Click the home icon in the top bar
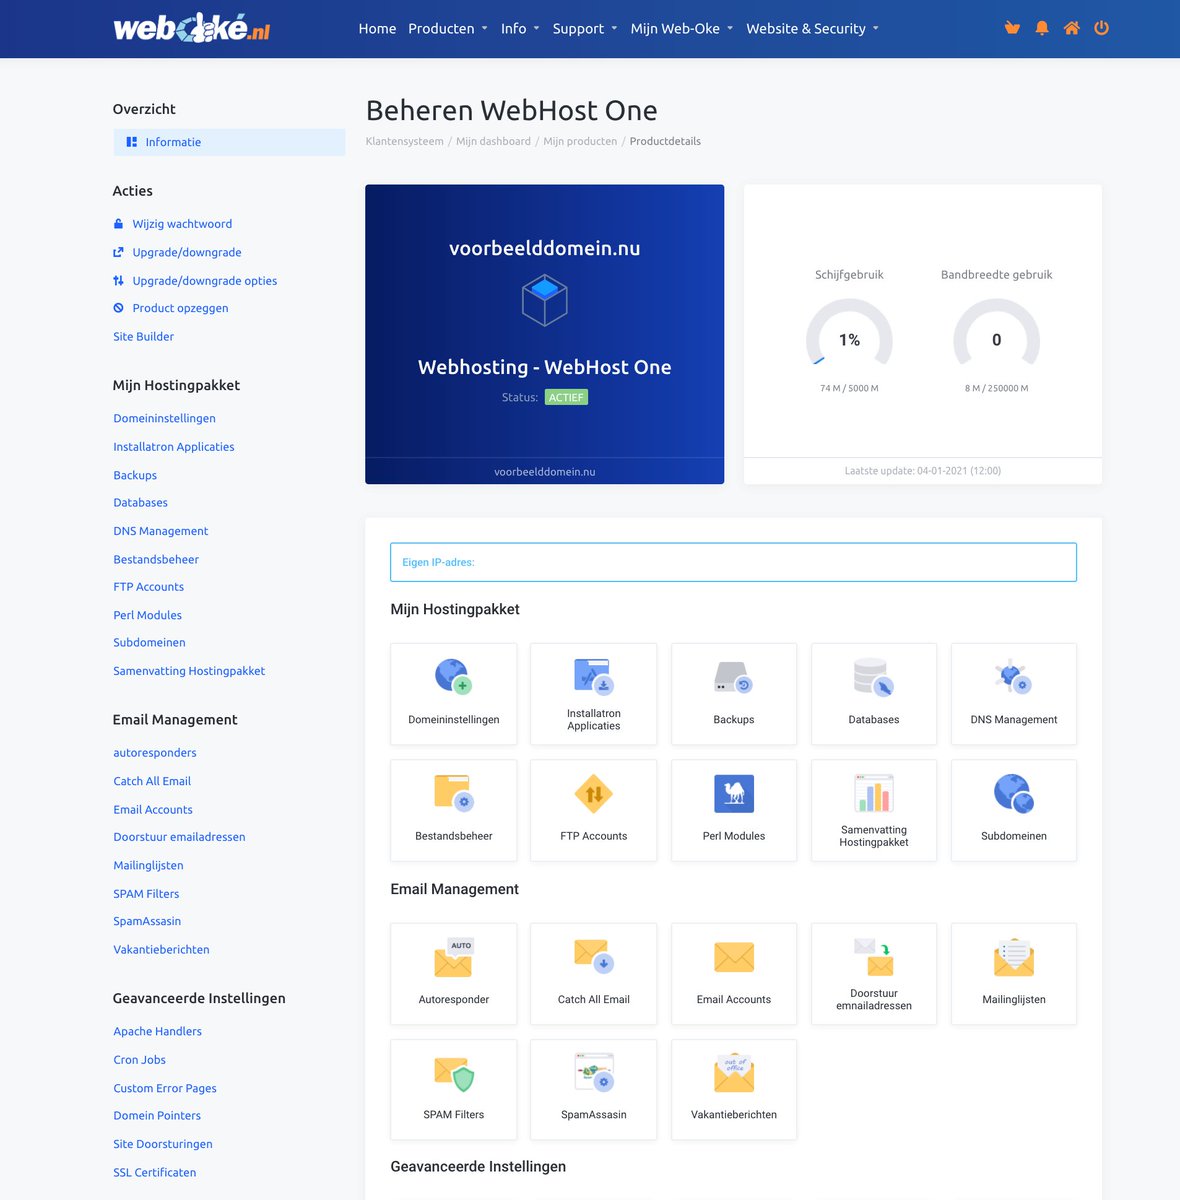The height and width of the screenshot is (1200, 1180). pos(1071,28)
